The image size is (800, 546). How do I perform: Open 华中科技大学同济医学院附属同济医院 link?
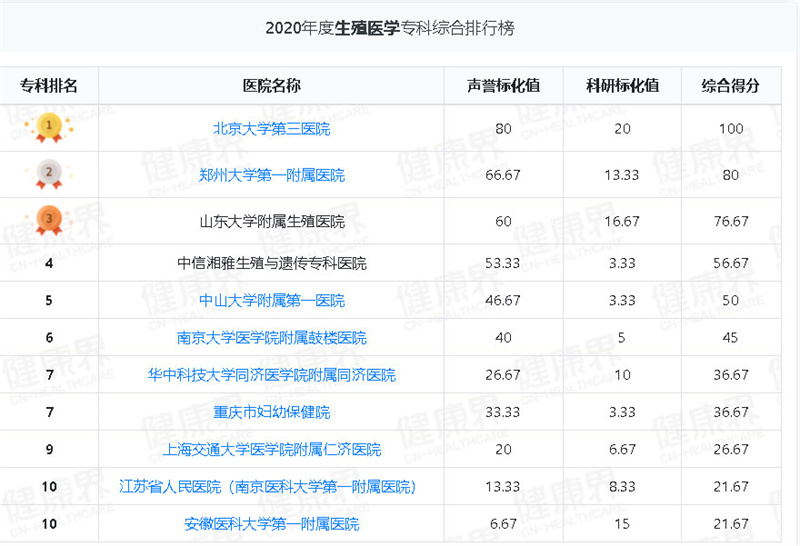click(x=272, y=375)
